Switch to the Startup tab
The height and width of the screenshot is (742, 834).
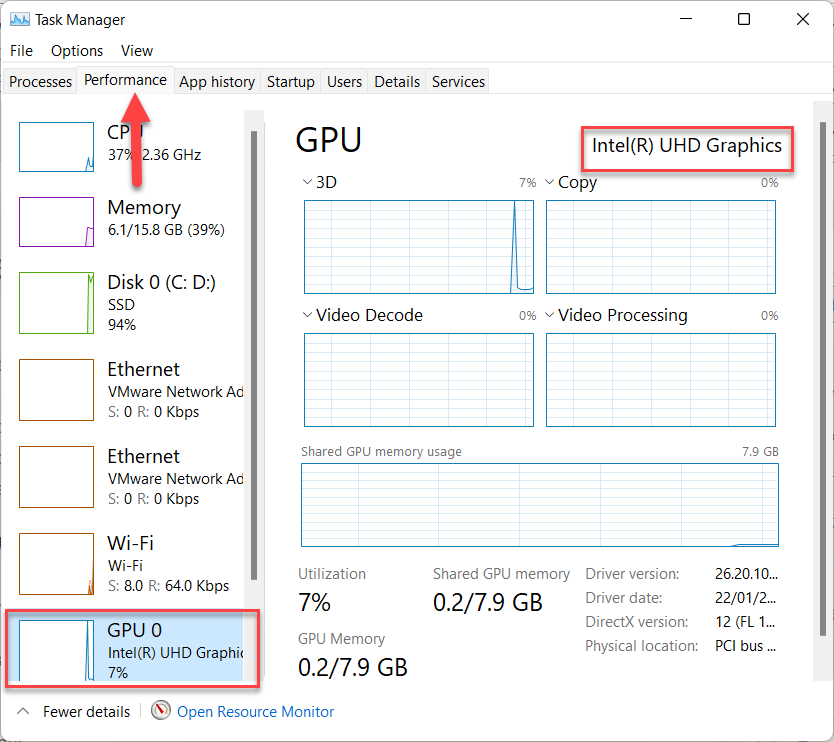[x=291, y=82]
